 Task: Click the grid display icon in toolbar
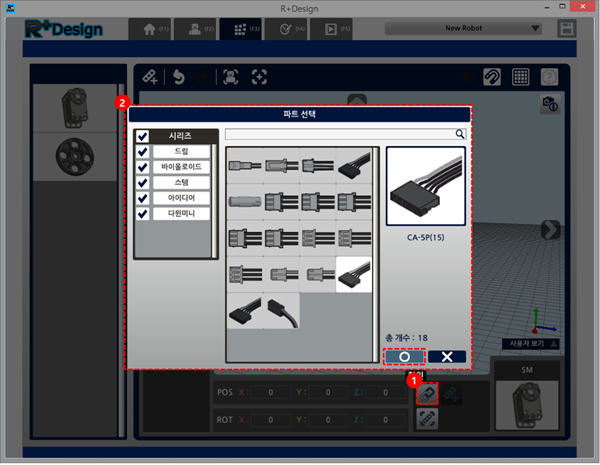(x=521, y=77)
